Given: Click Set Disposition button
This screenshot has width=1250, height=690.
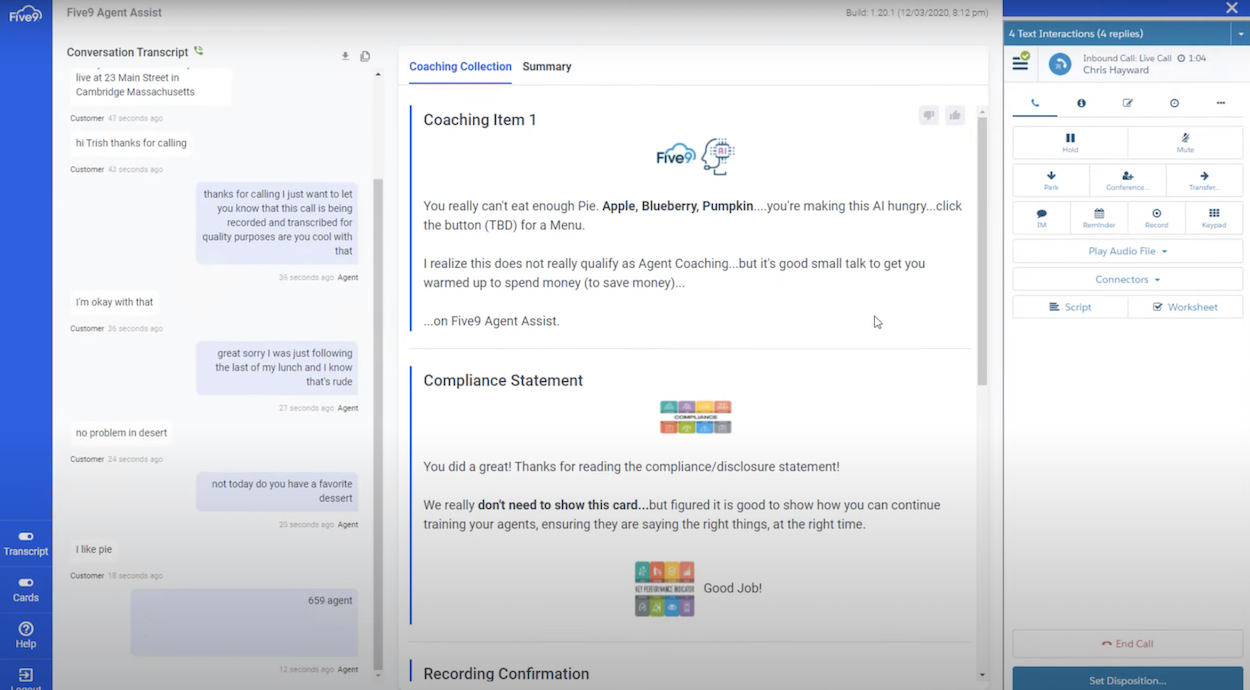Looking at the screenshot, I should point(1128,679).
